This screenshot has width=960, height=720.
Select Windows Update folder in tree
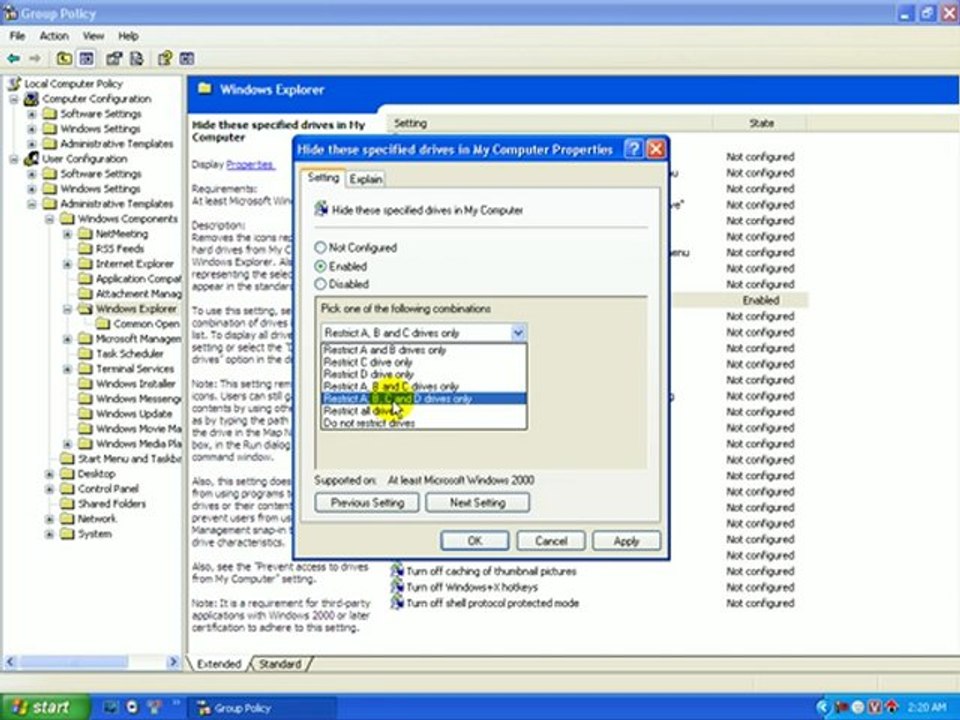point(127,413)
